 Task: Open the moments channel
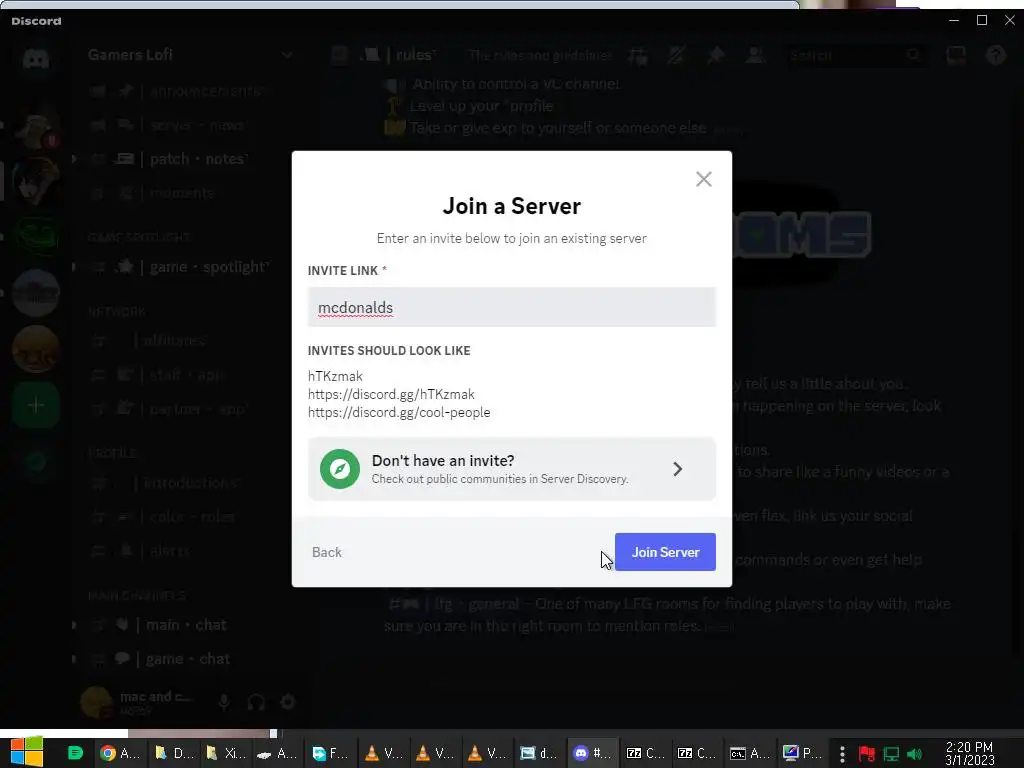(182, 193)
